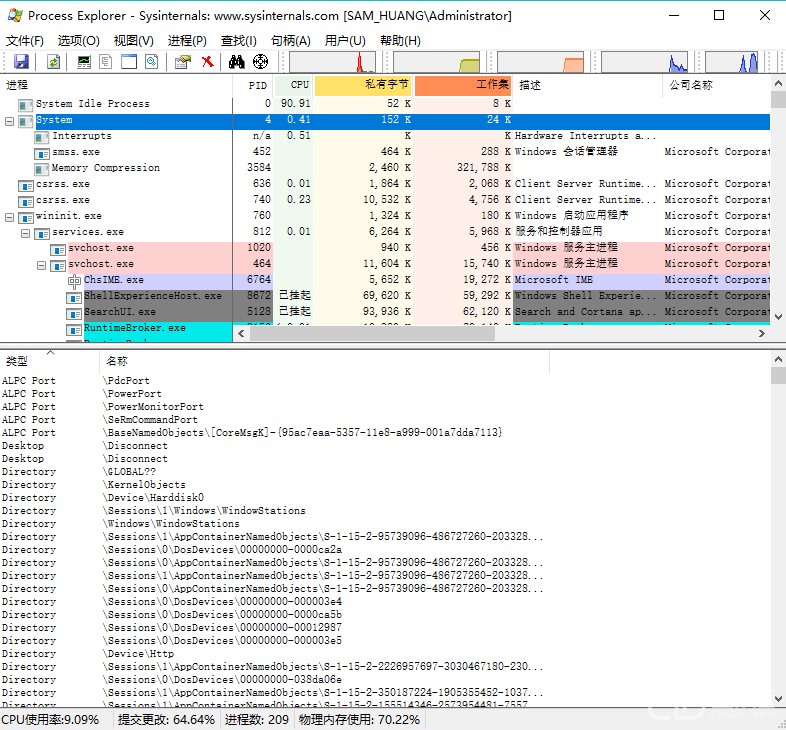This screenshot has height=730, width=786.
Task: Sort lower pane by 名称 column
Action: (x=324, y=361)
